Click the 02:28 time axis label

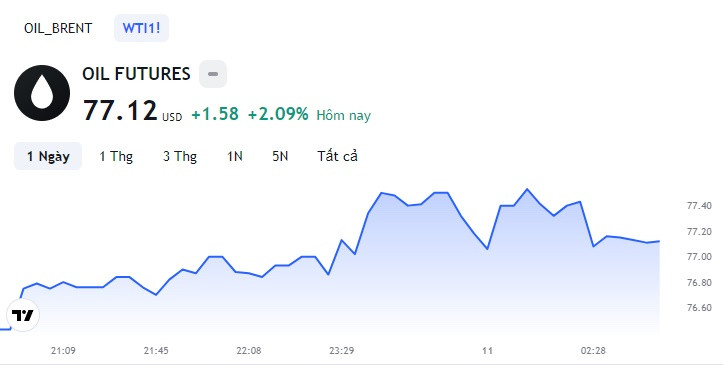click(x=593, y=351)
